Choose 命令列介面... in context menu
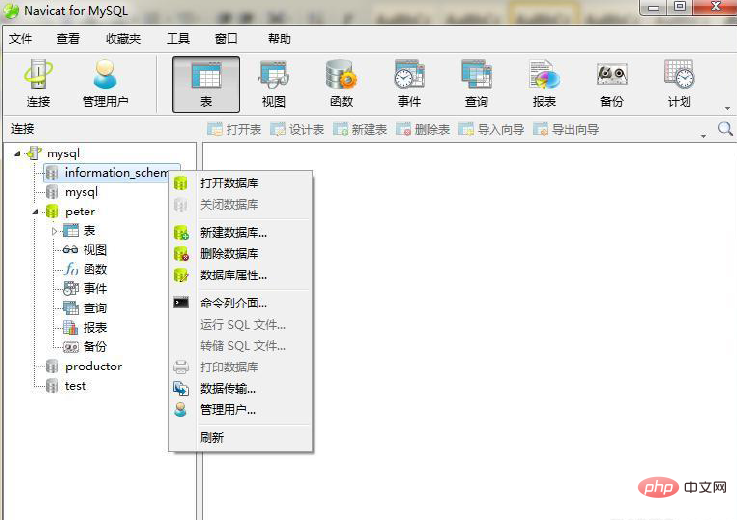Screen dimensions: 737x520 (241, 303)
